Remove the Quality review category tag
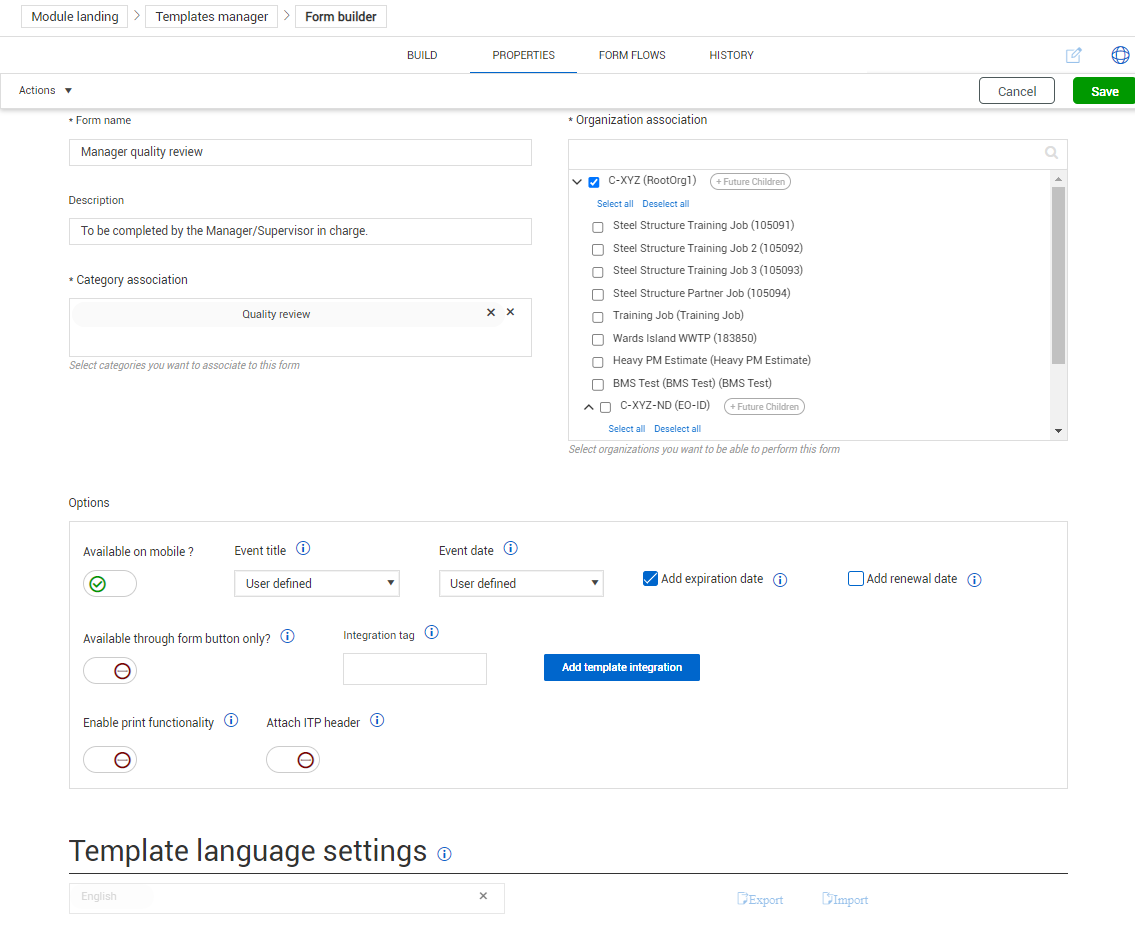This screenshot has height=927, width=1135. pyautogui.click(x=491, y=313)
